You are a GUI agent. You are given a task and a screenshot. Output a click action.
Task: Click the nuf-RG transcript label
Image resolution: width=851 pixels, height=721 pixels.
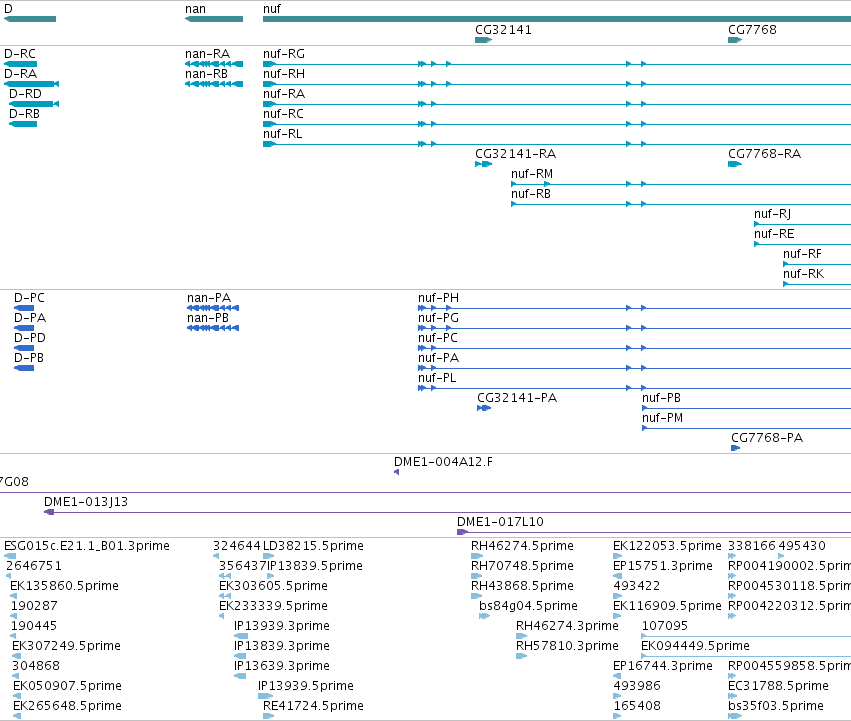[284, 54]
